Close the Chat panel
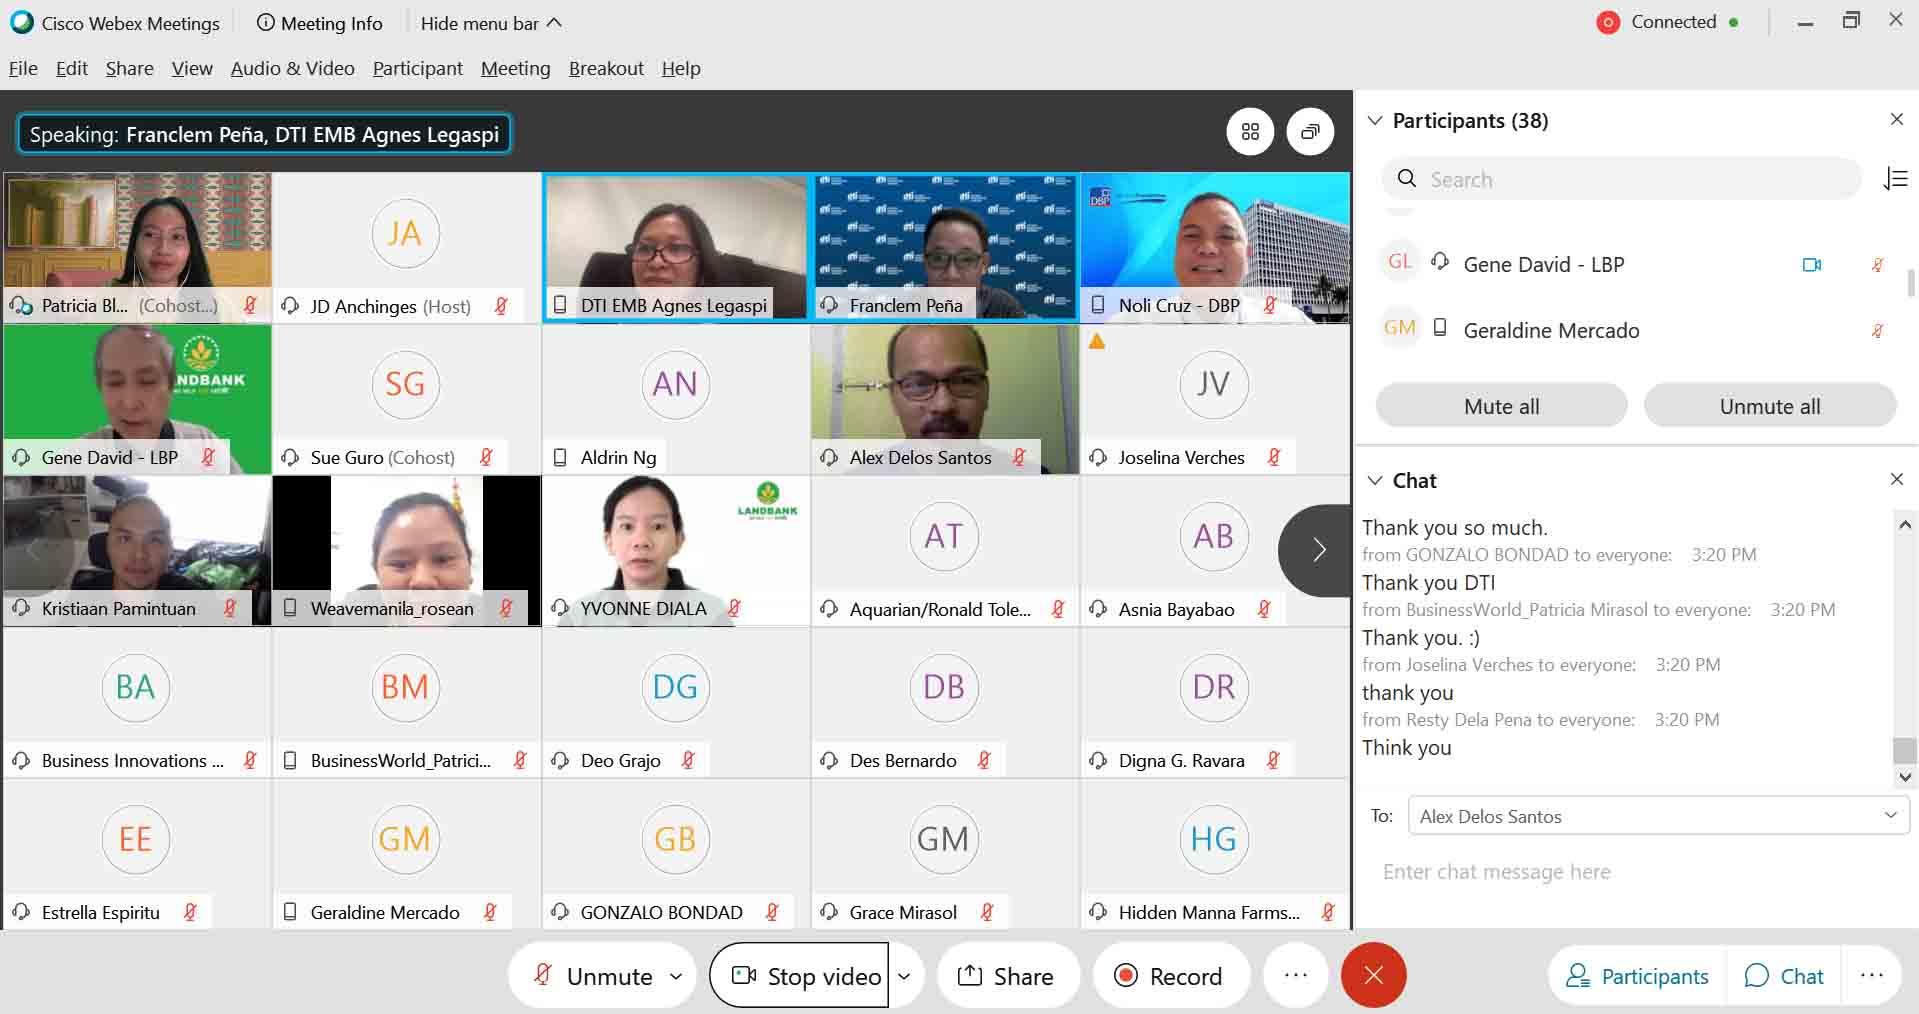This screenshot has width=1919, height=1014. point(1896,479)
